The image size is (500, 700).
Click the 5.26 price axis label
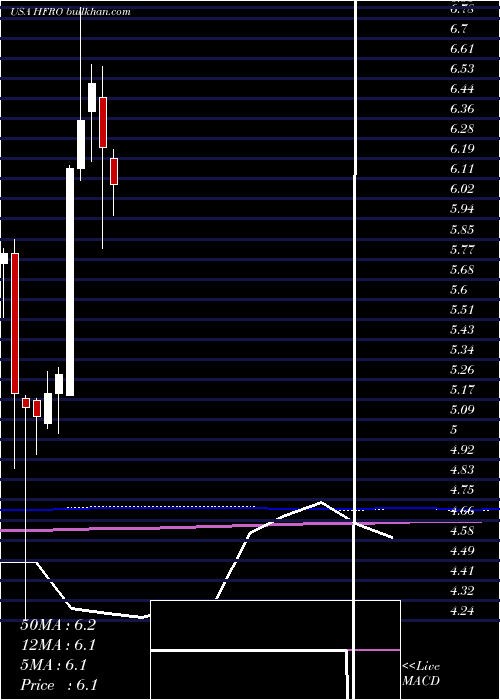(x=462, y=370)
